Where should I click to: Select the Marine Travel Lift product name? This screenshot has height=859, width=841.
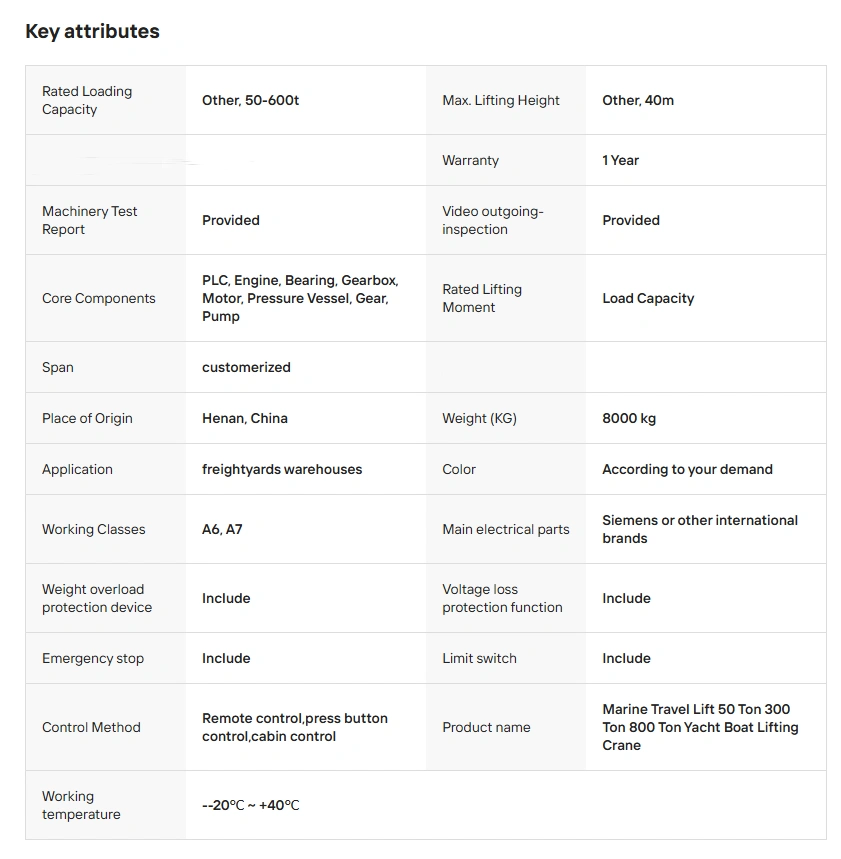(x=700, y=727)
